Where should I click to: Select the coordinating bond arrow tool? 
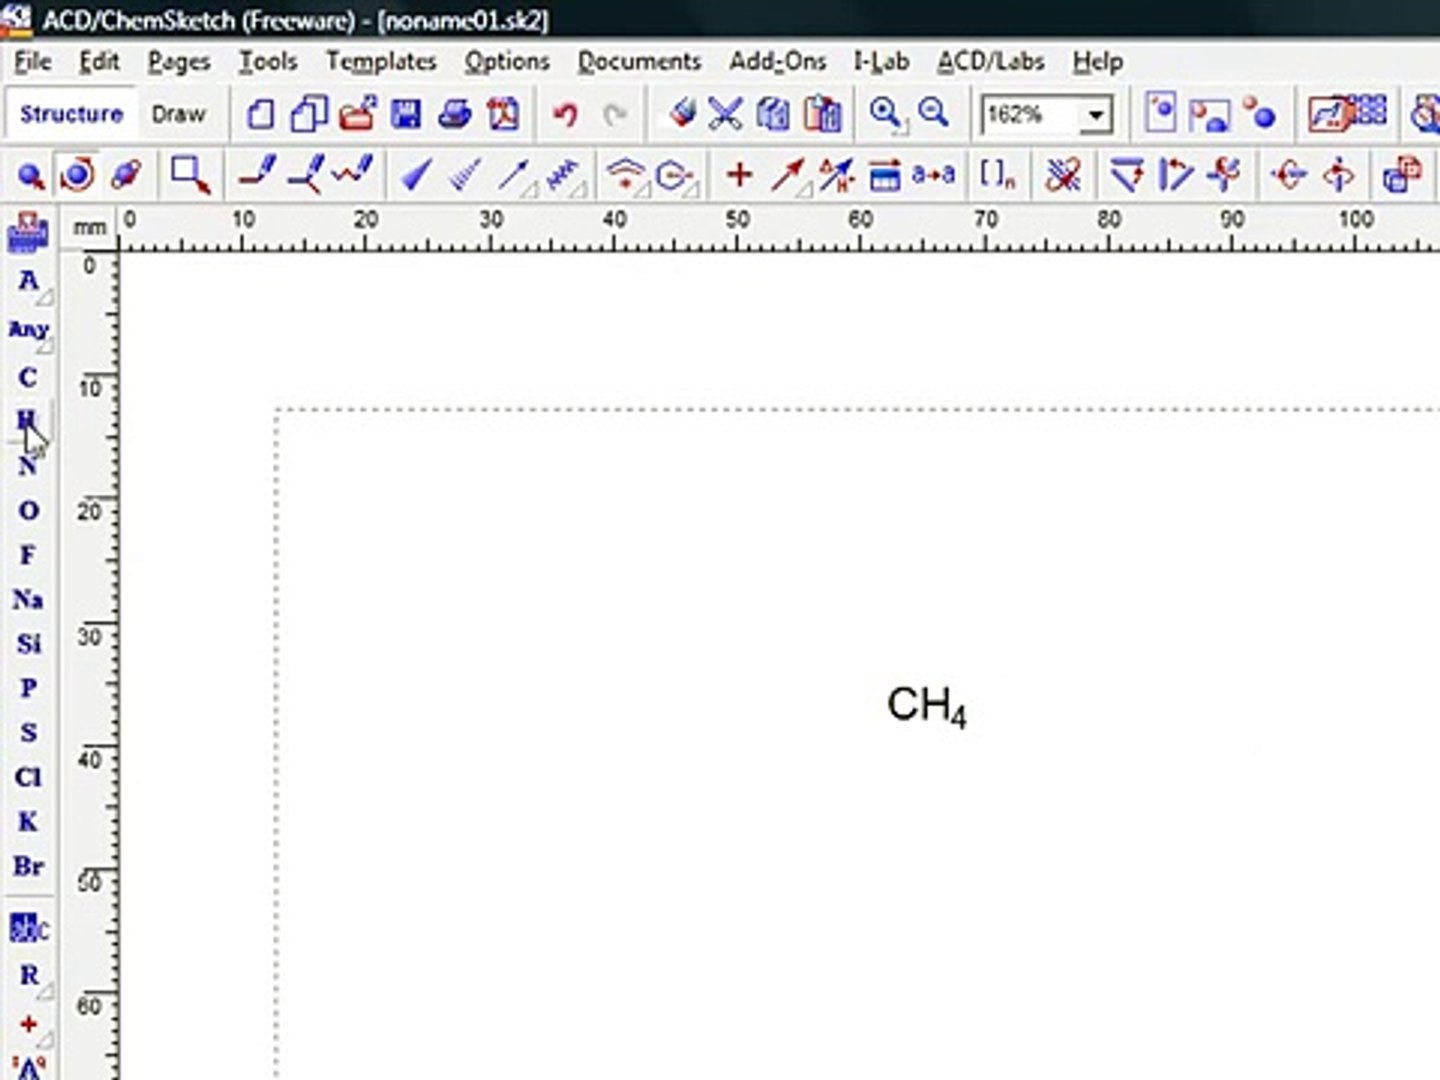(516, 176)
